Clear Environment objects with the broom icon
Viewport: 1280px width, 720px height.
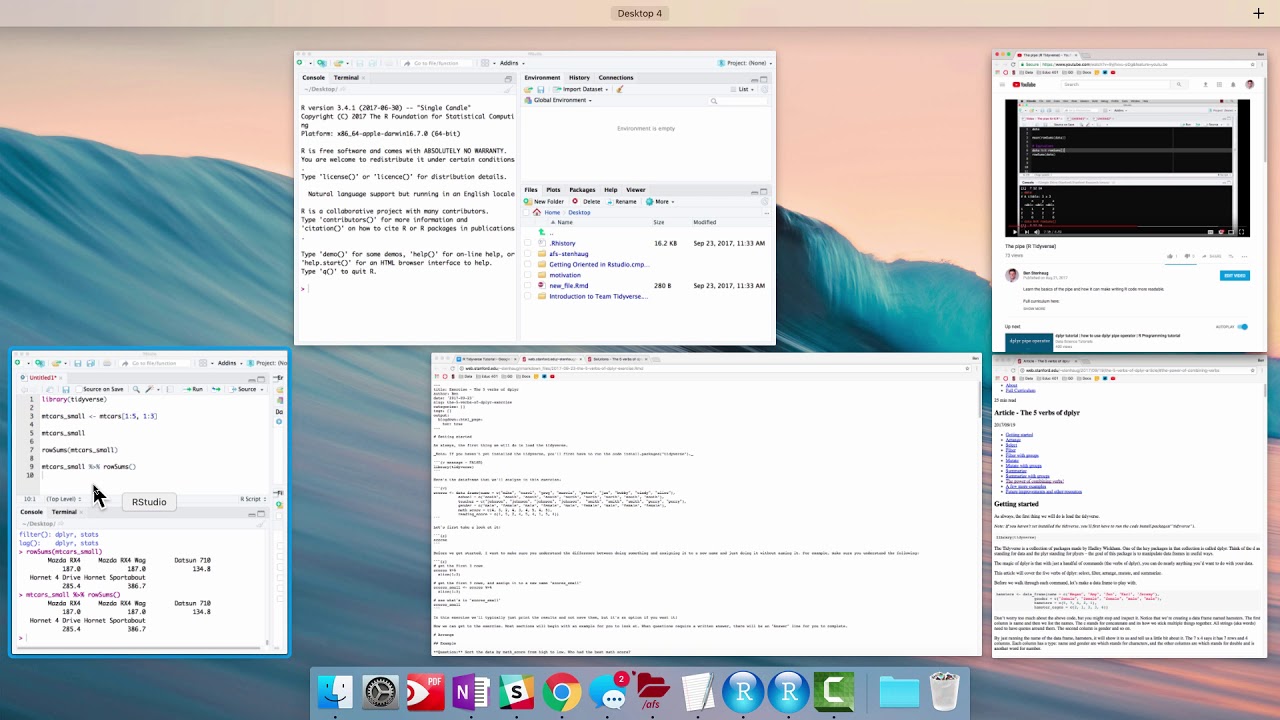(620, 89)
